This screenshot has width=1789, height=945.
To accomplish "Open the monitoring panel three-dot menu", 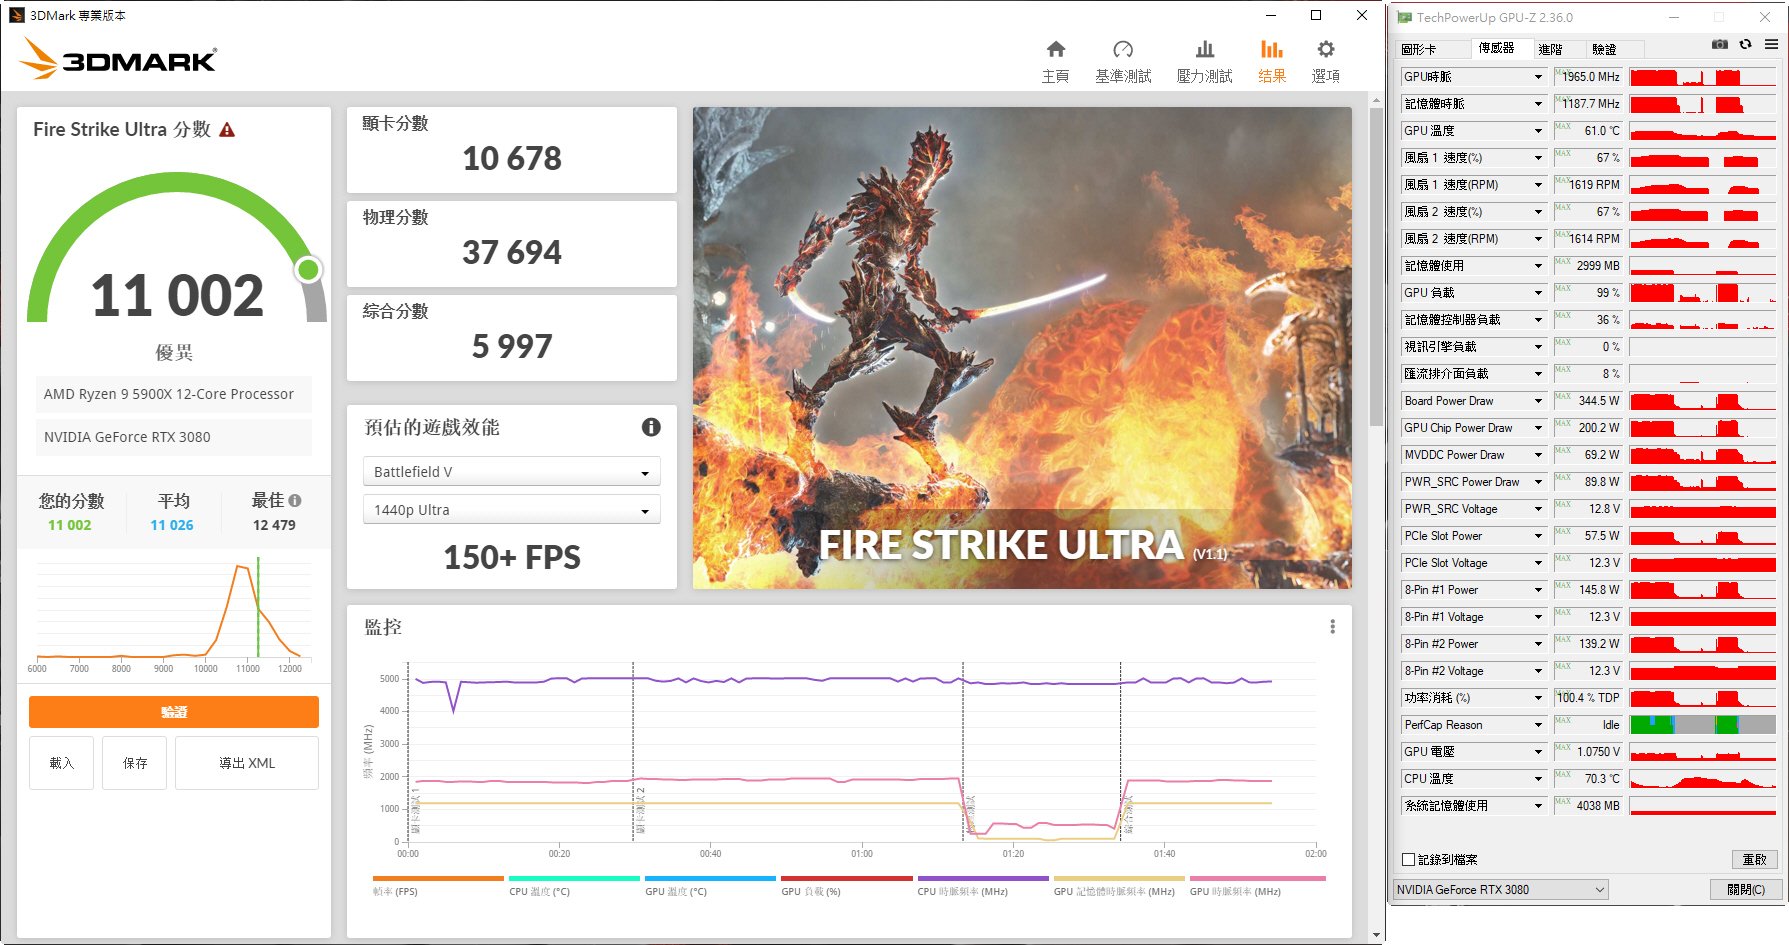I will pos(1332,626).
